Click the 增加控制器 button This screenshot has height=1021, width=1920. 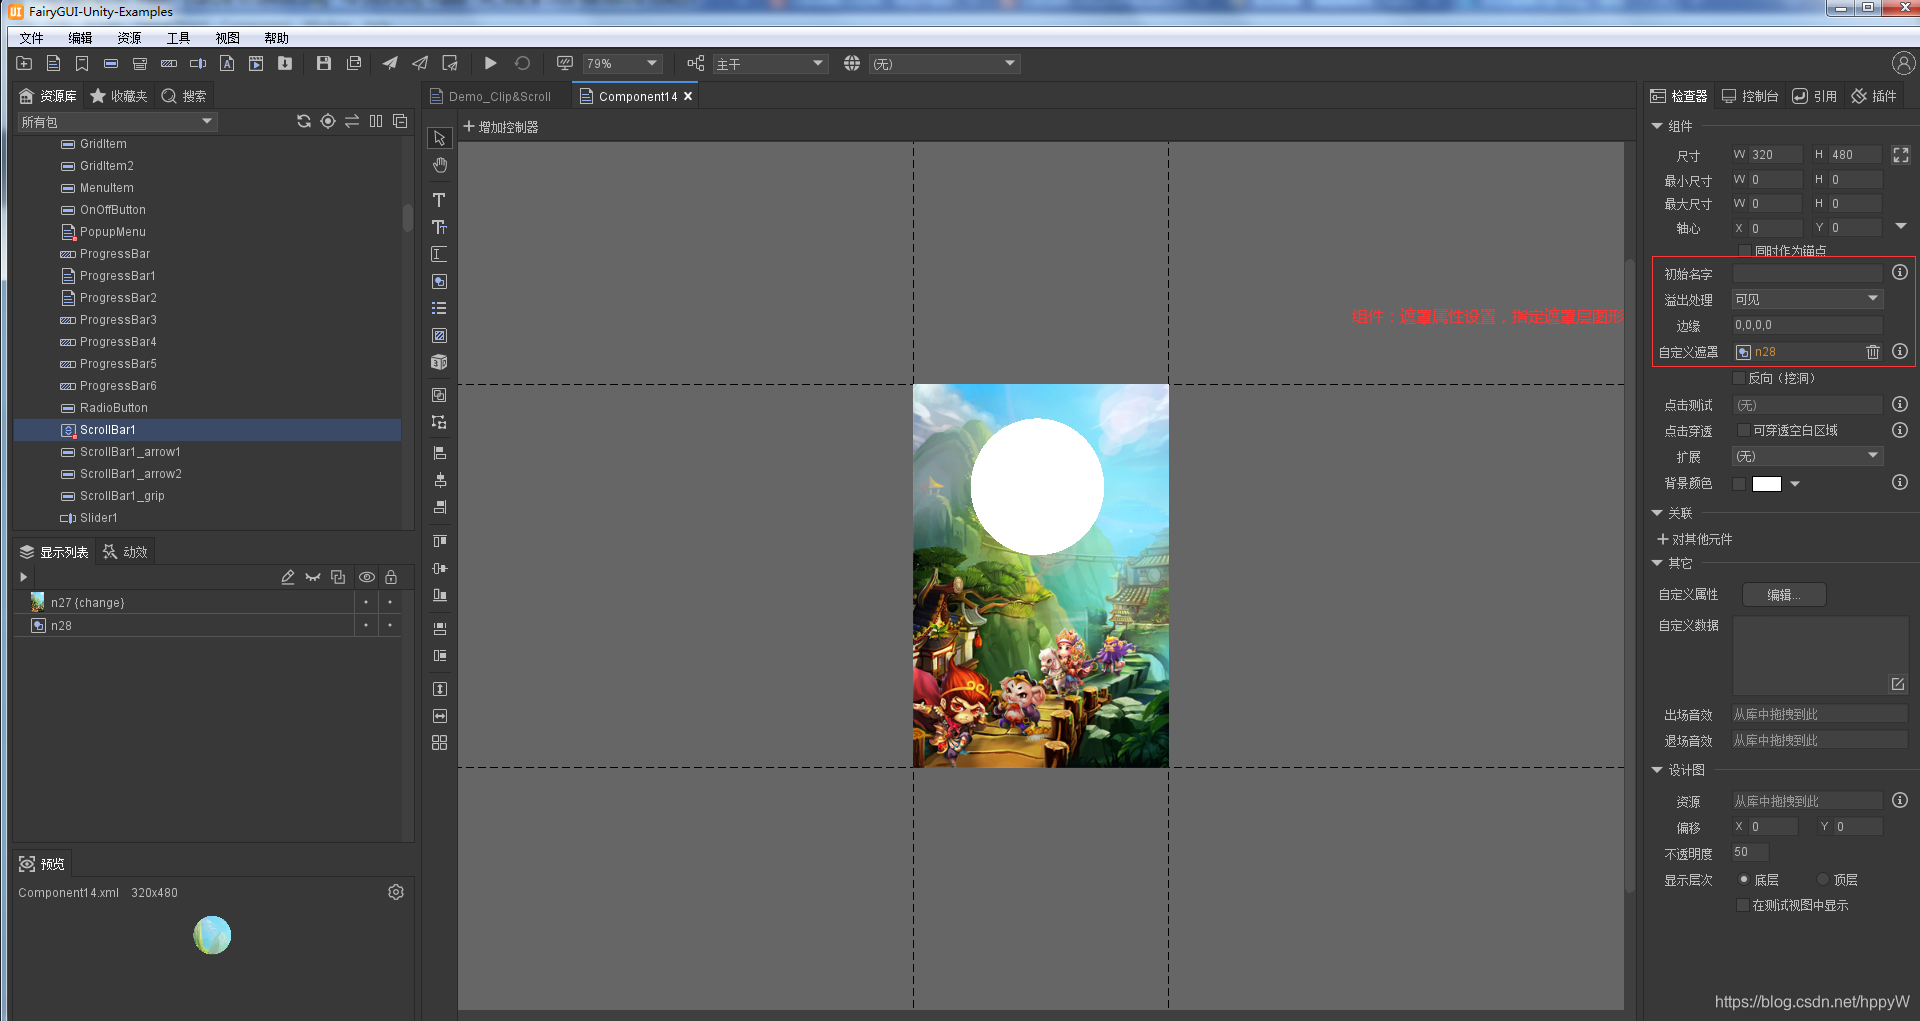(x=501, y=127)
